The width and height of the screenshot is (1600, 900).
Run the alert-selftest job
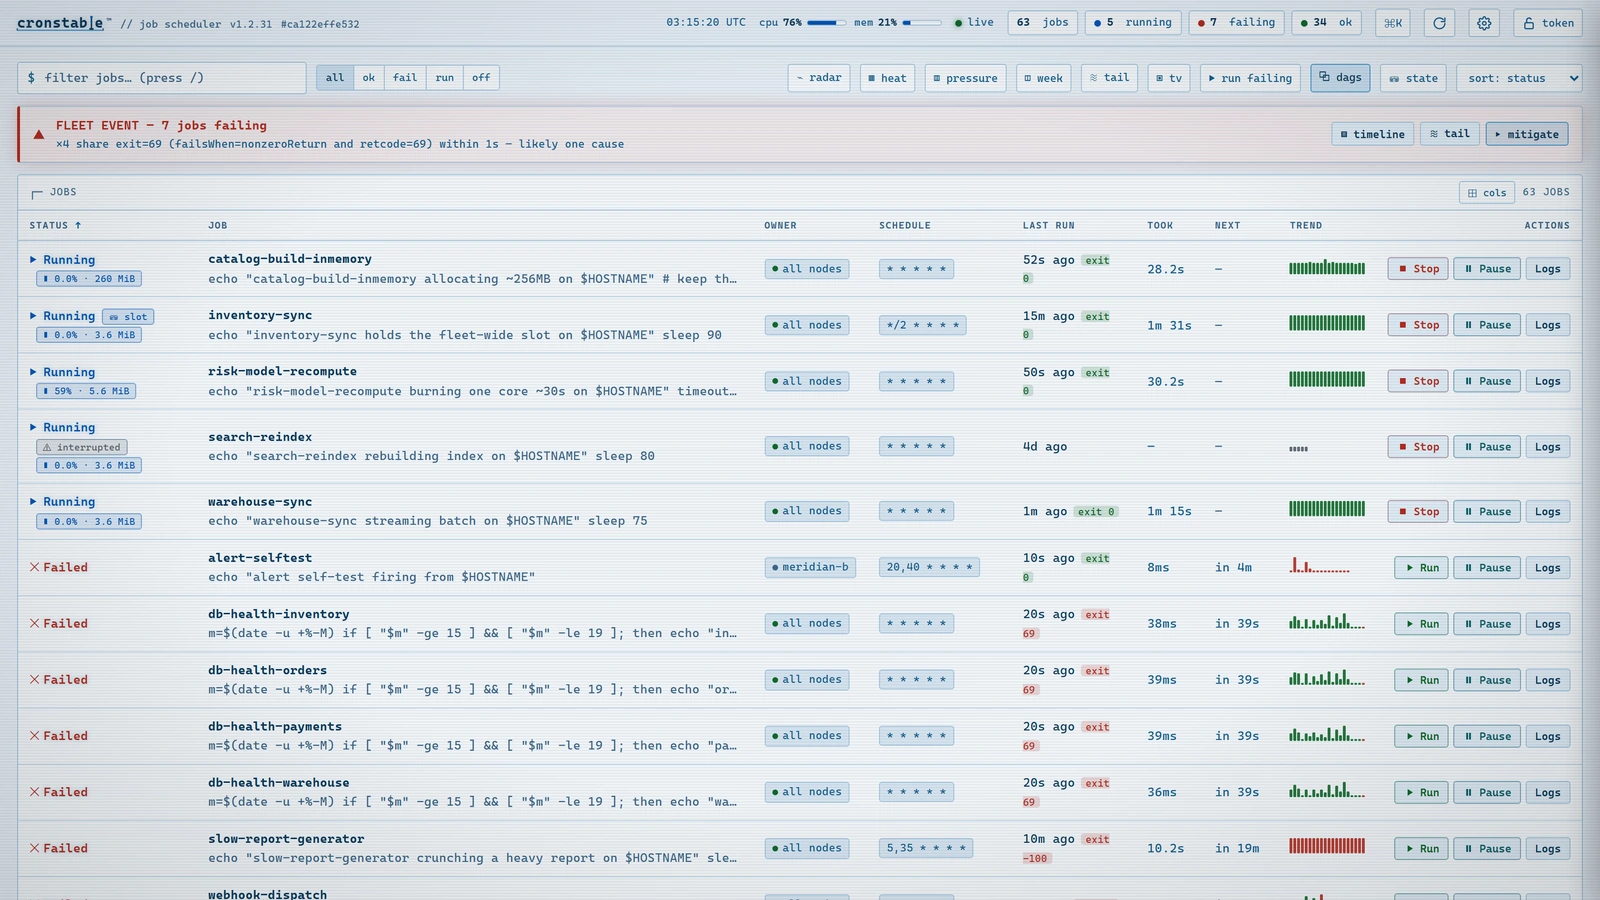1421,568
